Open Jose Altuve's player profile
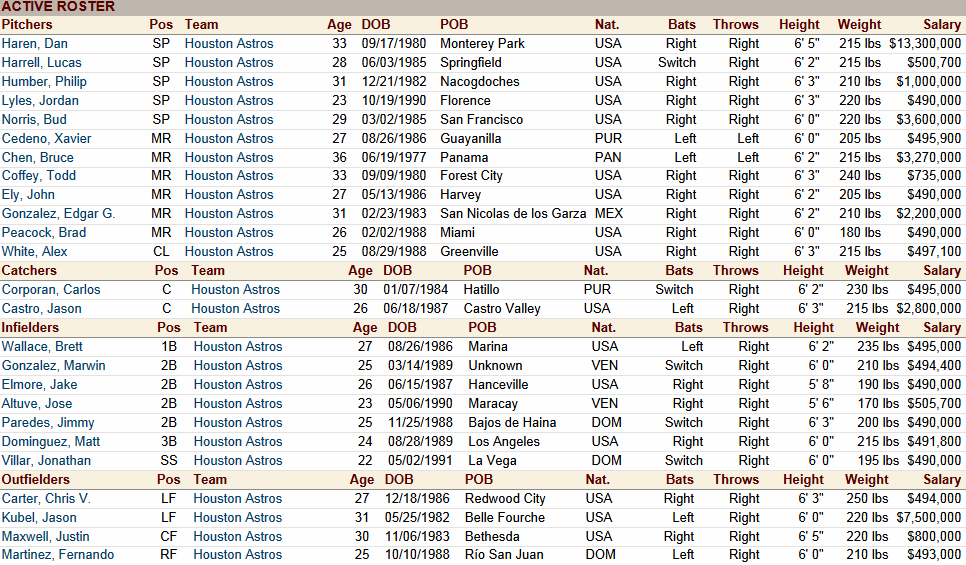This screenshot has width=966, height=565. [x=38, y=403]
